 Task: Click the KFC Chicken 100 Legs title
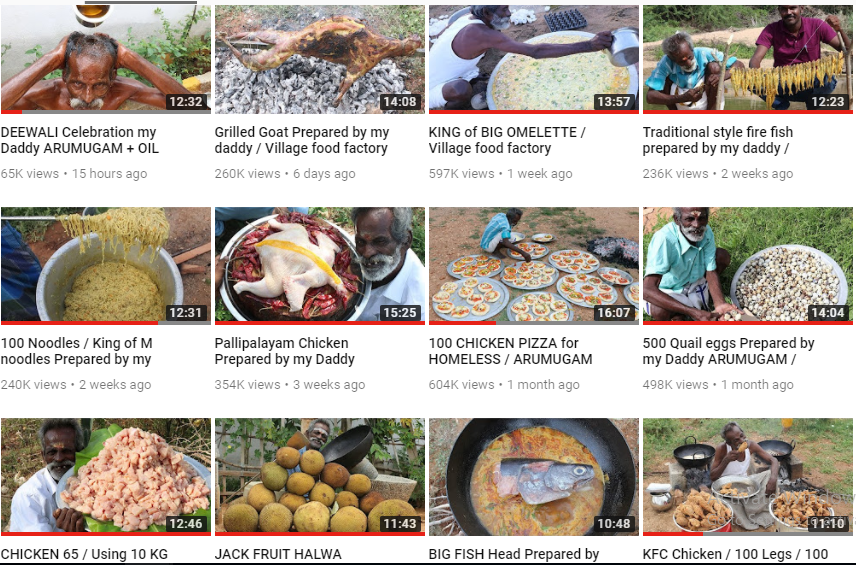pyautogui.click(x=735, y=554)
